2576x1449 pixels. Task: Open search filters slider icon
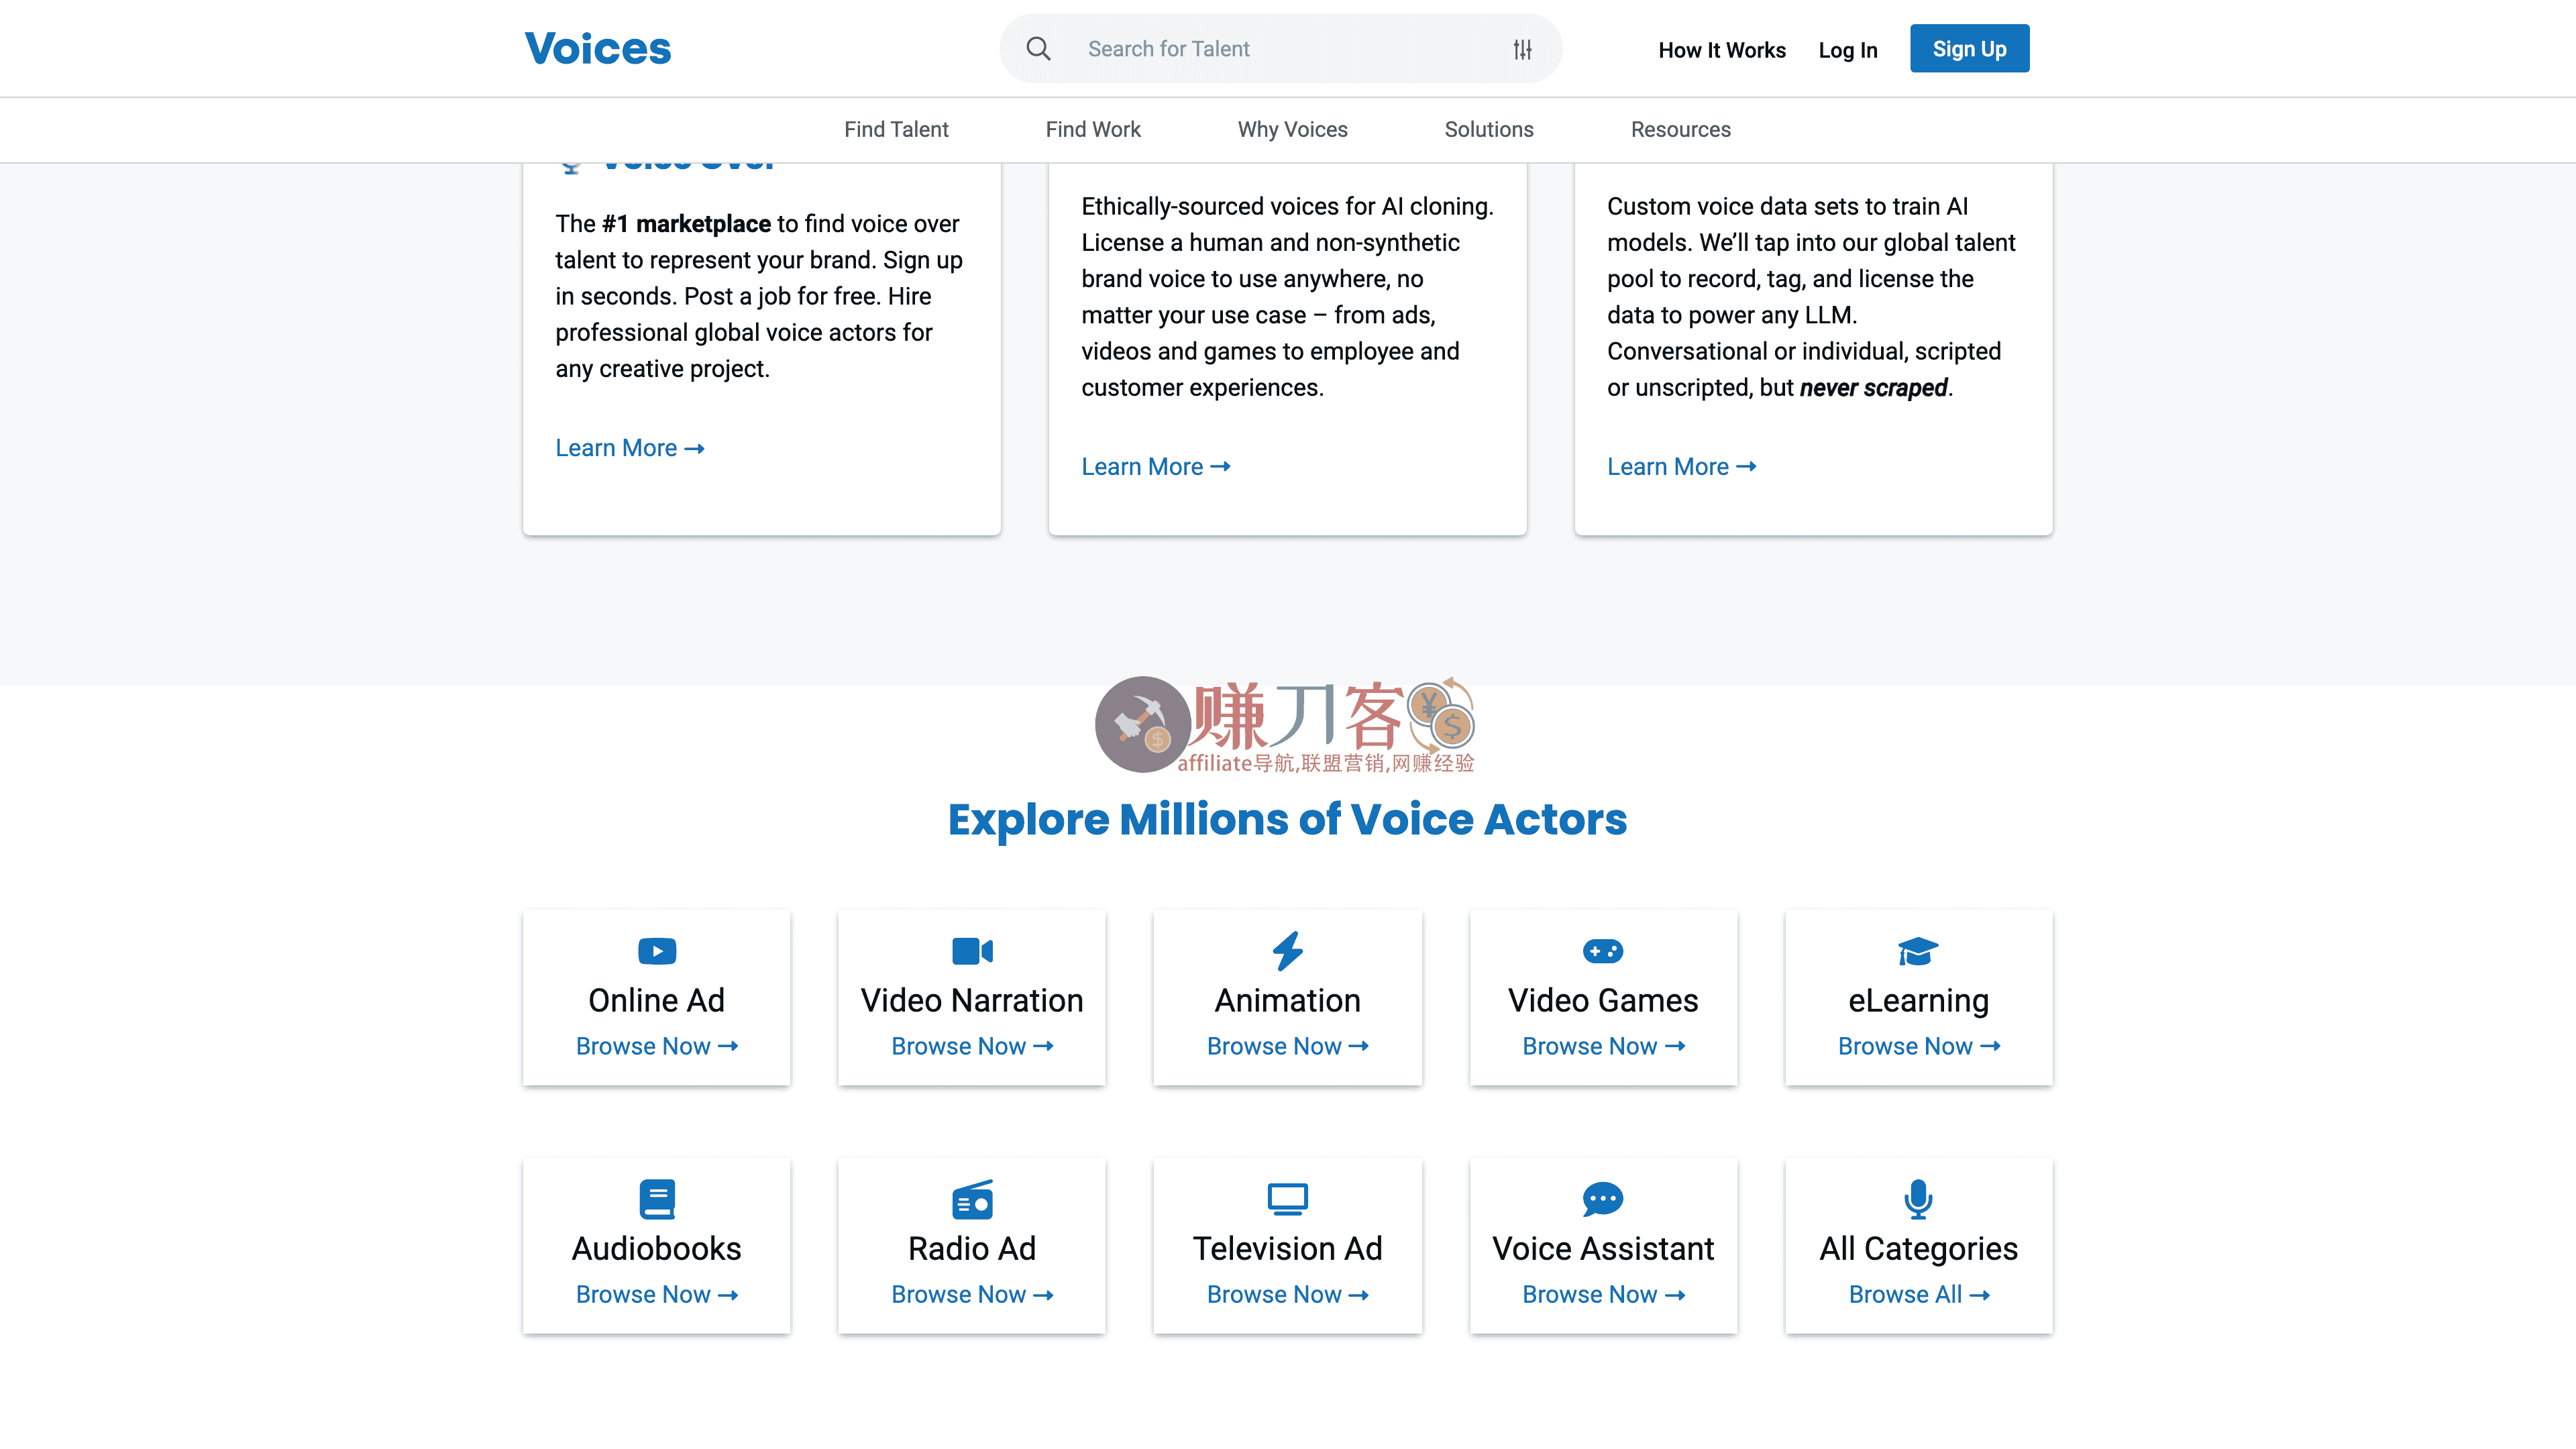[x=1522, y=49]
